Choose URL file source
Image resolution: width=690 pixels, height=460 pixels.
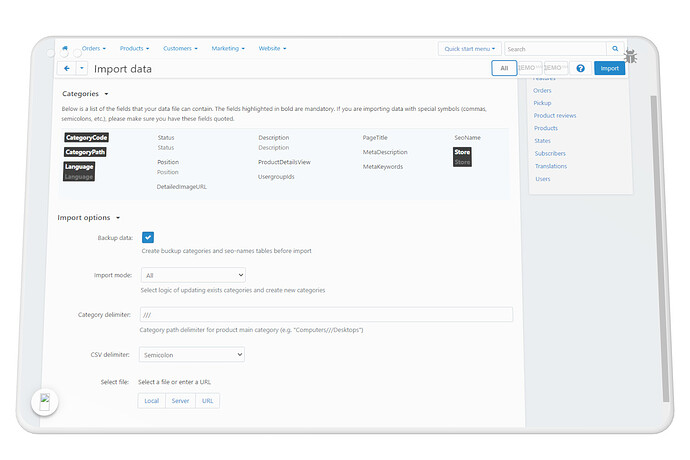[207, 401]
